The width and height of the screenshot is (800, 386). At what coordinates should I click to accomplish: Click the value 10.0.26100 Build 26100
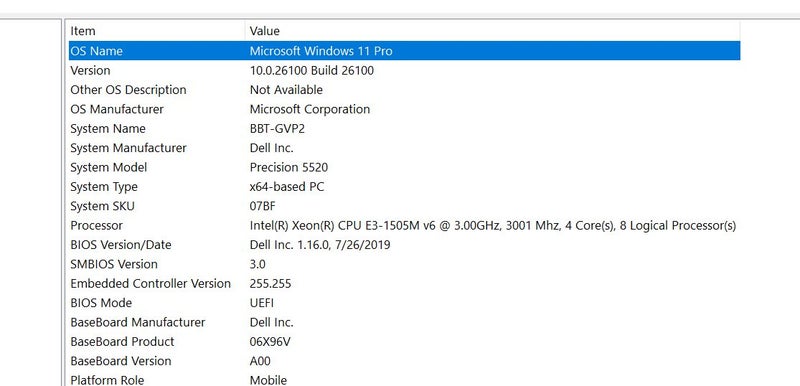312,70
